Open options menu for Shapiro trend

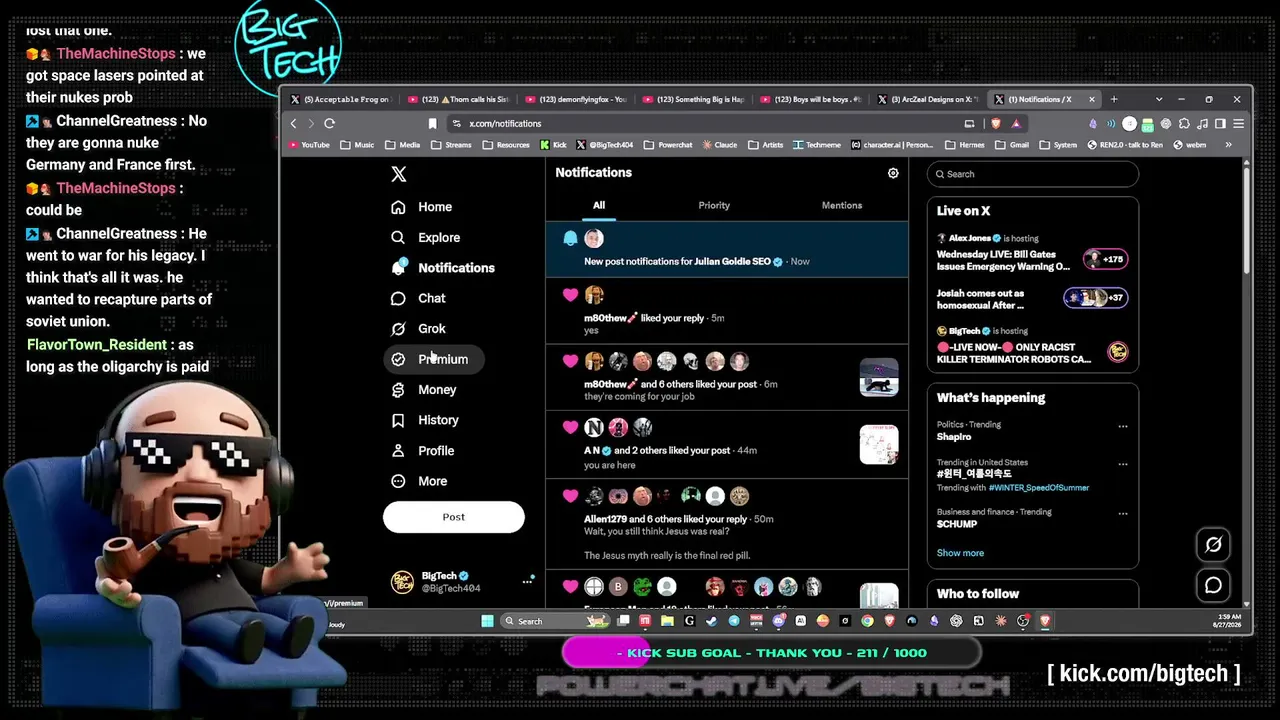1123,427
